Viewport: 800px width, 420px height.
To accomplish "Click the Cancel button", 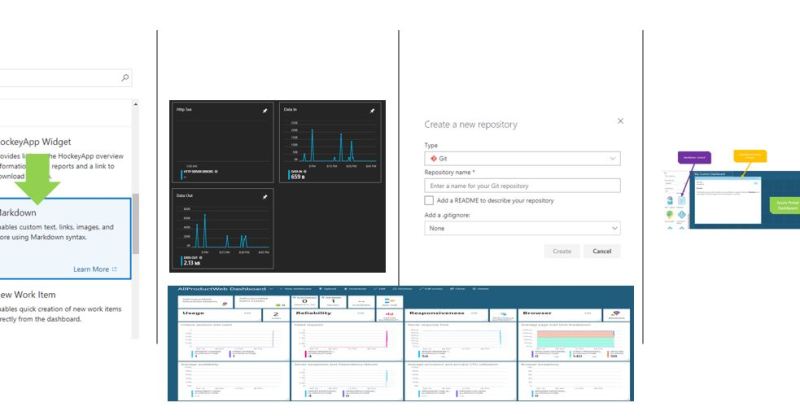I will coord(601,251).
